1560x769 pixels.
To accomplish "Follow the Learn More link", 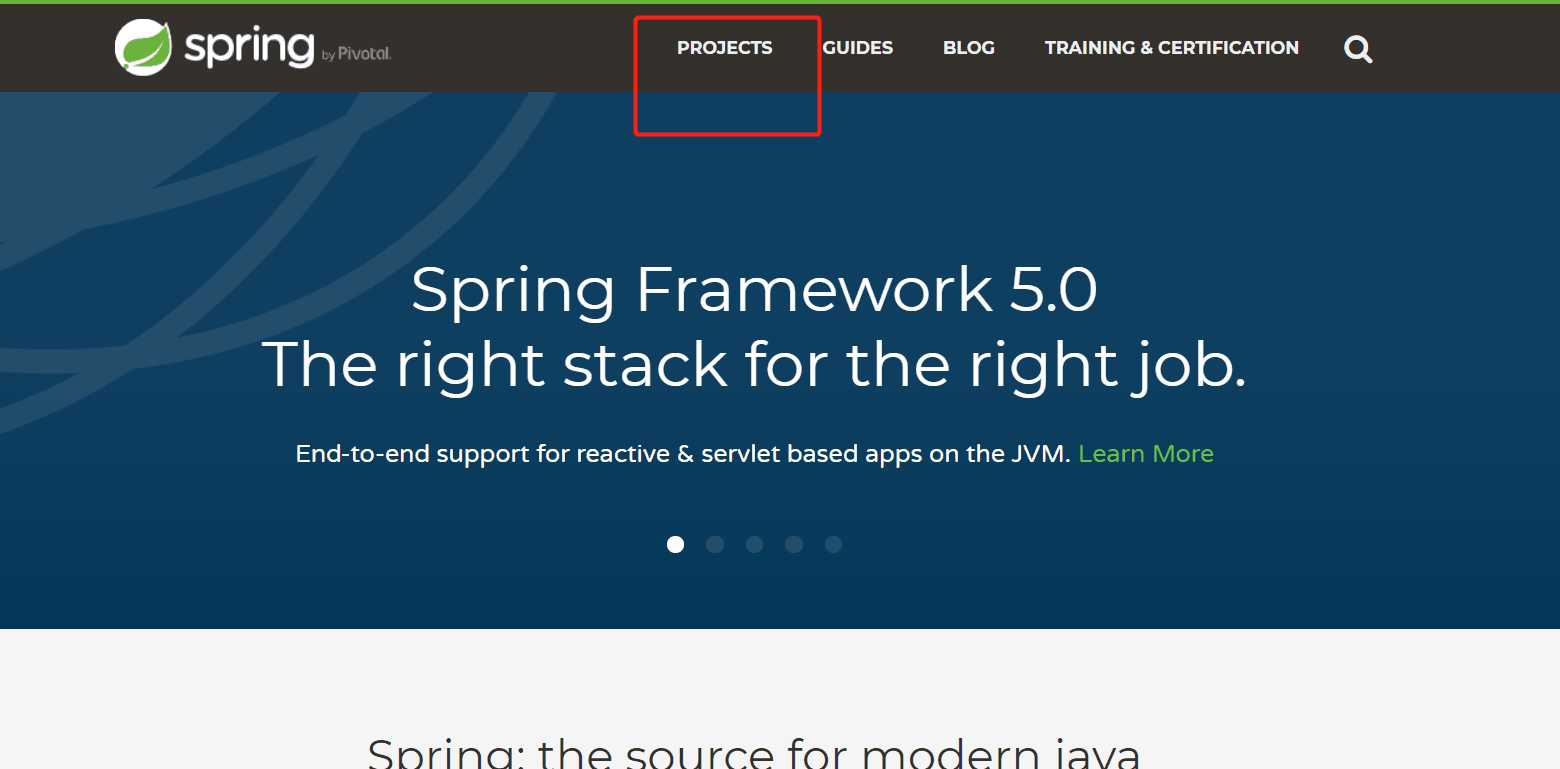I will pyautogui.click(x=1146, y=454).
